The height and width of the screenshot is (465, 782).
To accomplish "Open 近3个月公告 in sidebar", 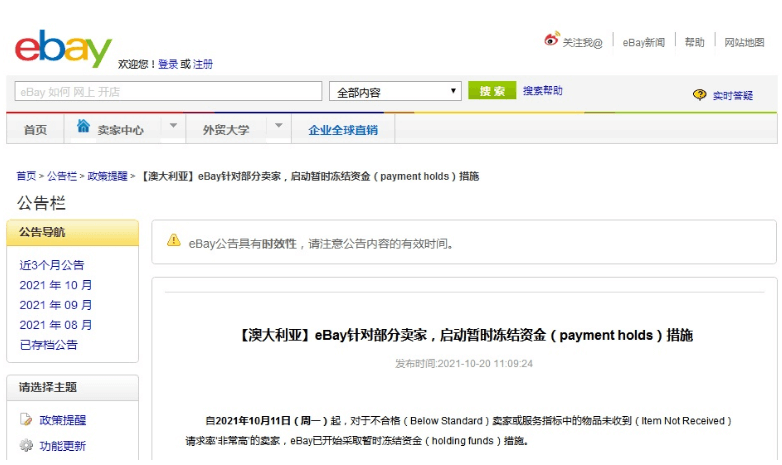I will [52, 265].
